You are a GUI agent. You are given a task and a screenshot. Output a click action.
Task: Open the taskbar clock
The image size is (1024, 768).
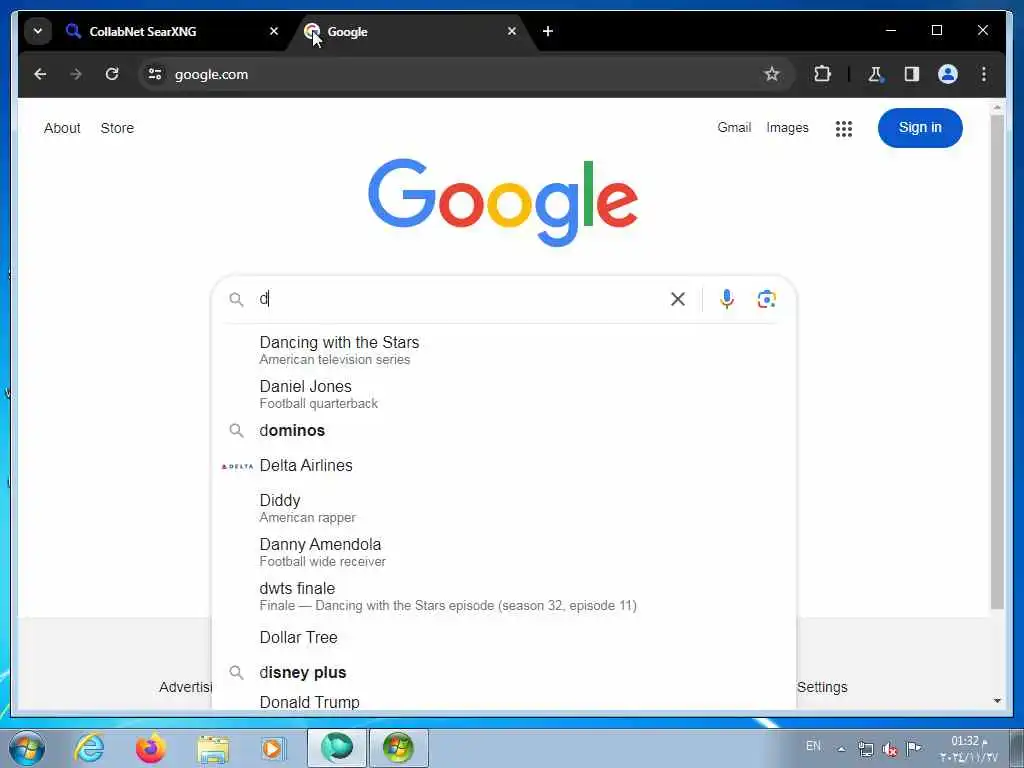[x=968, y=749]
